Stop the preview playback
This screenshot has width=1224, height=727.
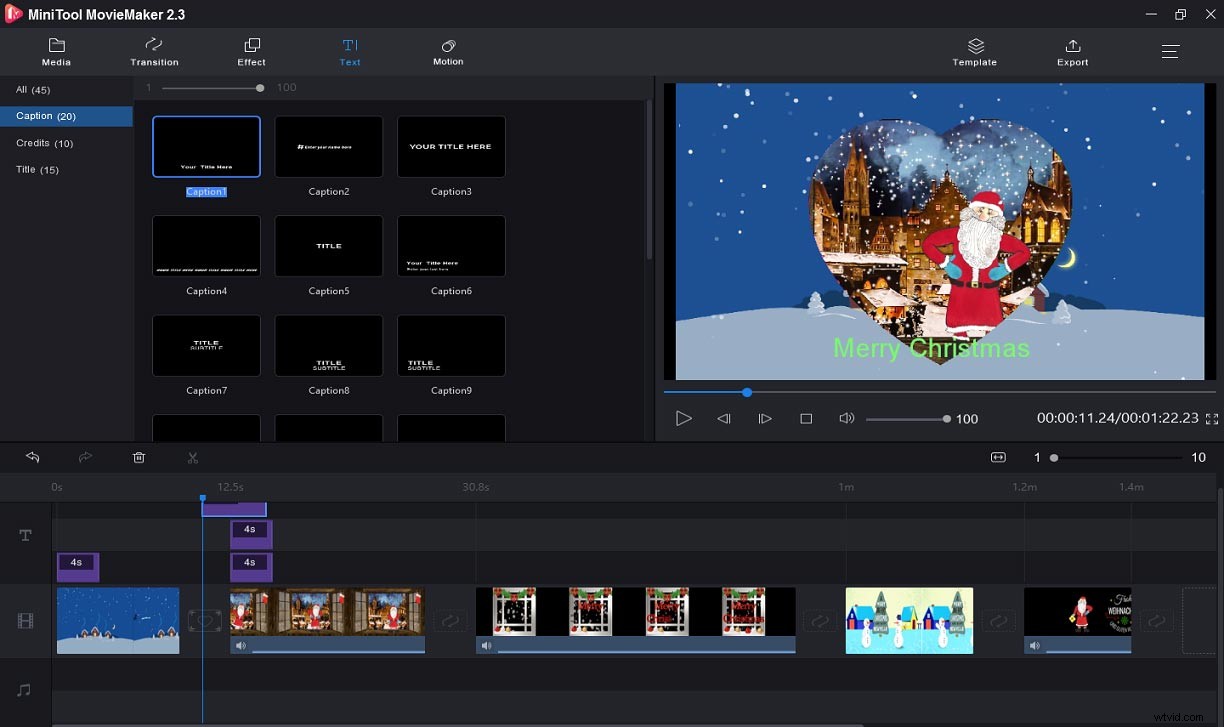[x=806, y=418]
